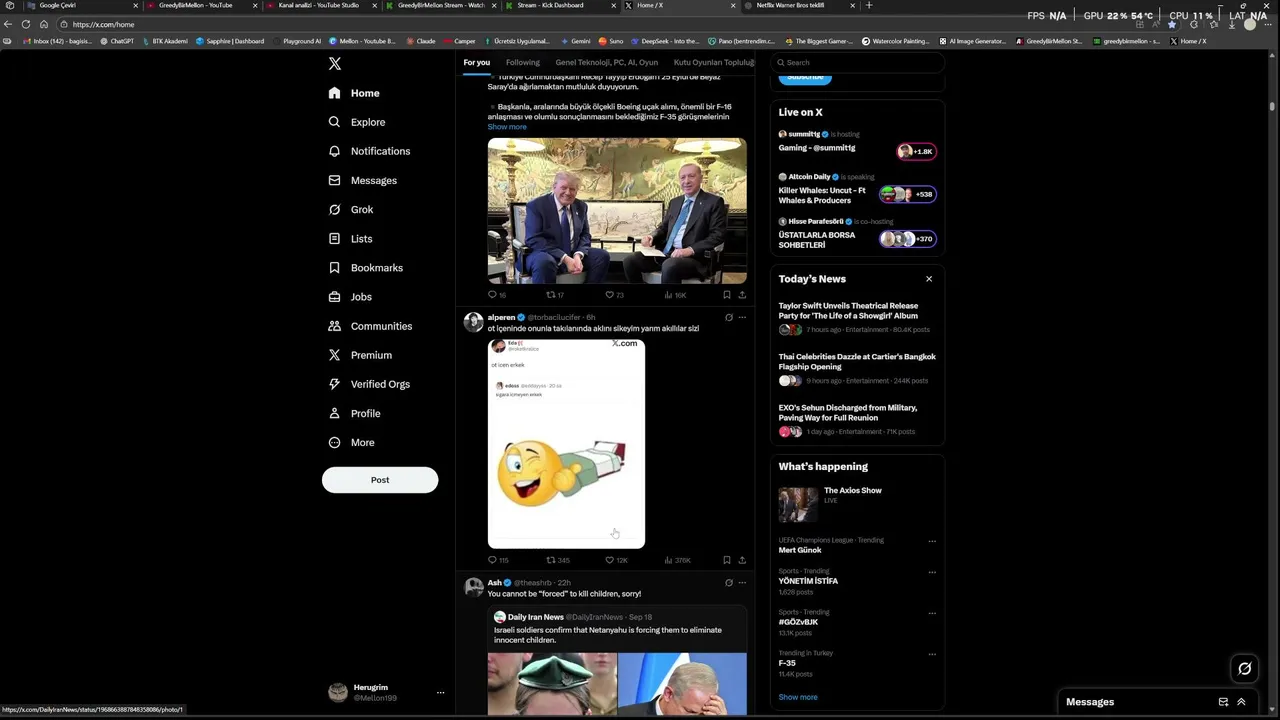Switch to the Following tab
The width and height of the screenshot is (1280, 720).
[x=522, y=62]
